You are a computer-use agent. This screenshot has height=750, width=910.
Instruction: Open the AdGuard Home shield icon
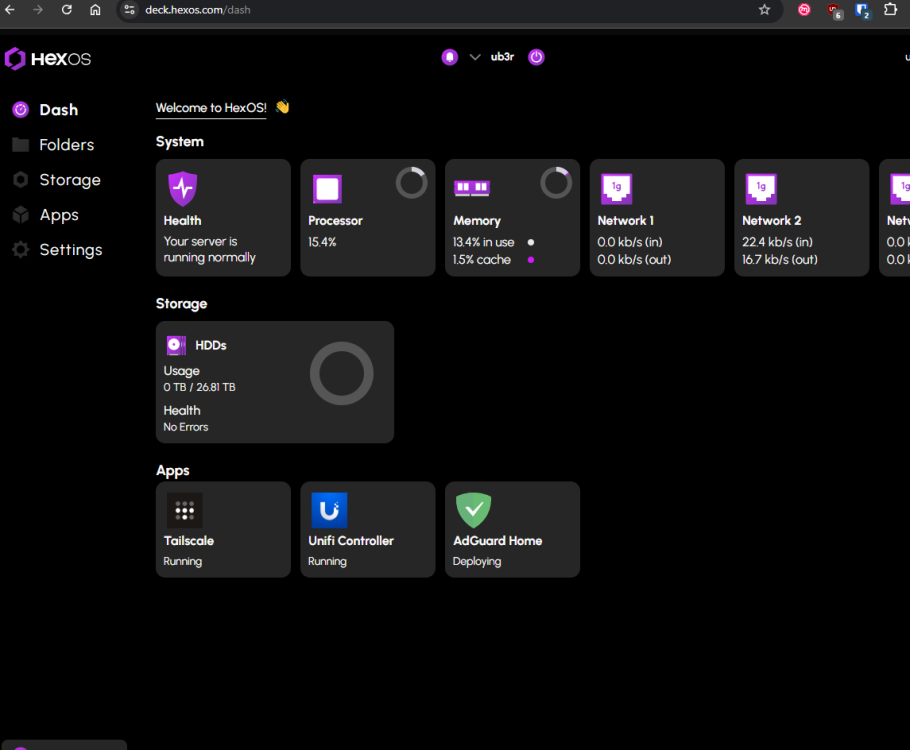[x=473, y=510]
